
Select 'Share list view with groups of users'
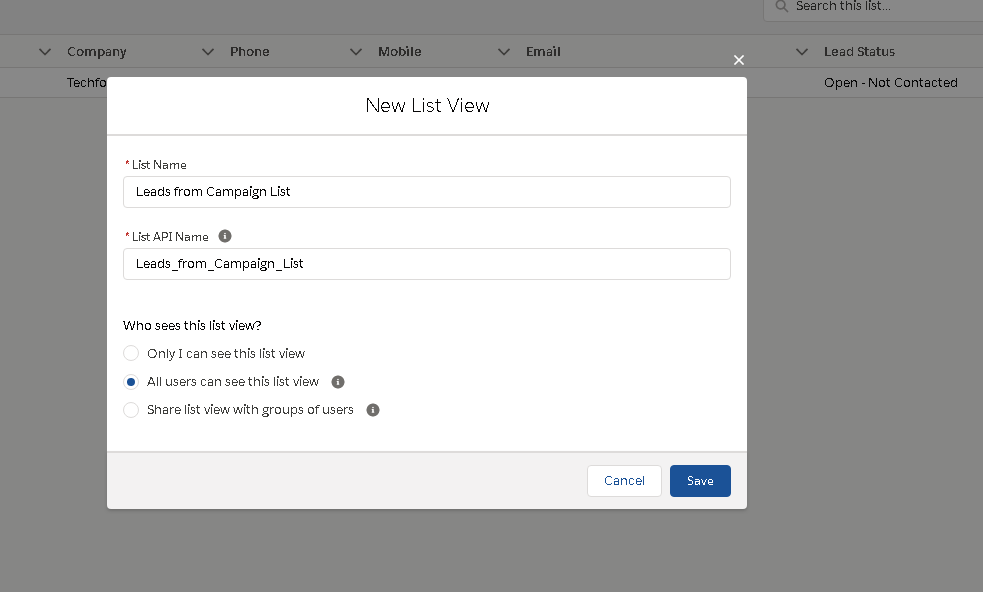[x=131, y=410]
